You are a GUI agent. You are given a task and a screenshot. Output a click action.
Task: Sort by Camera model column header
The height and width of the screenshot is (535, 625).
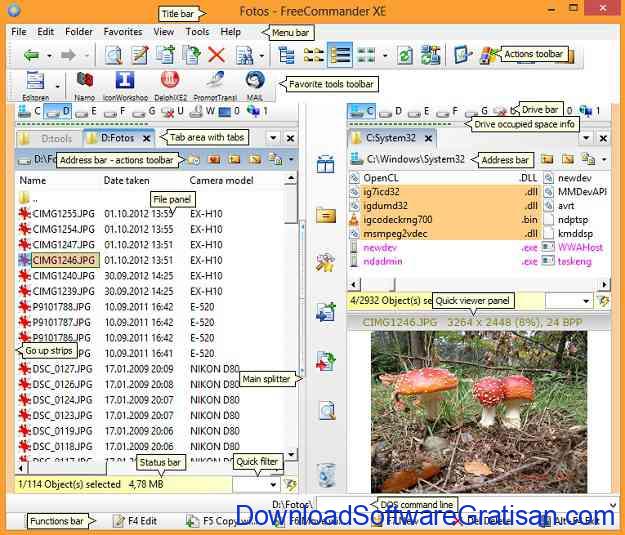coord(221,181)
